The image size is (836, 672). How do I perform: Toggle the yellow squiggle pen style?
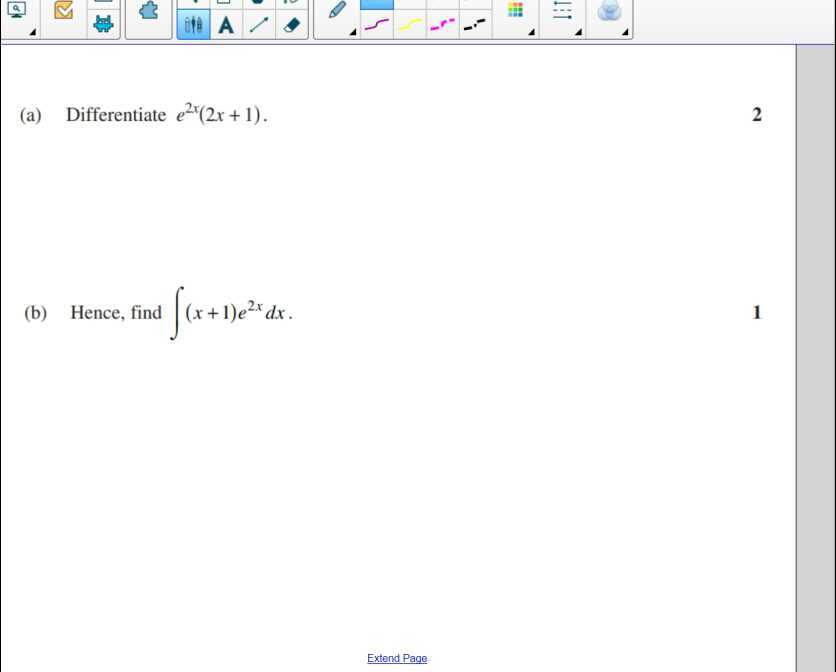(x=409, y=24)
